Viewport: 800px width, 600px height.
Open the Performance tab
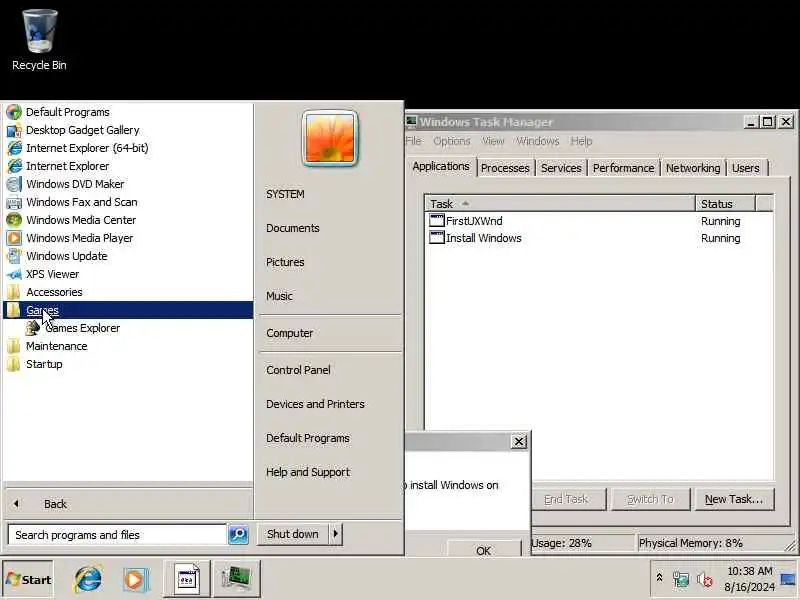pos(623,168)
